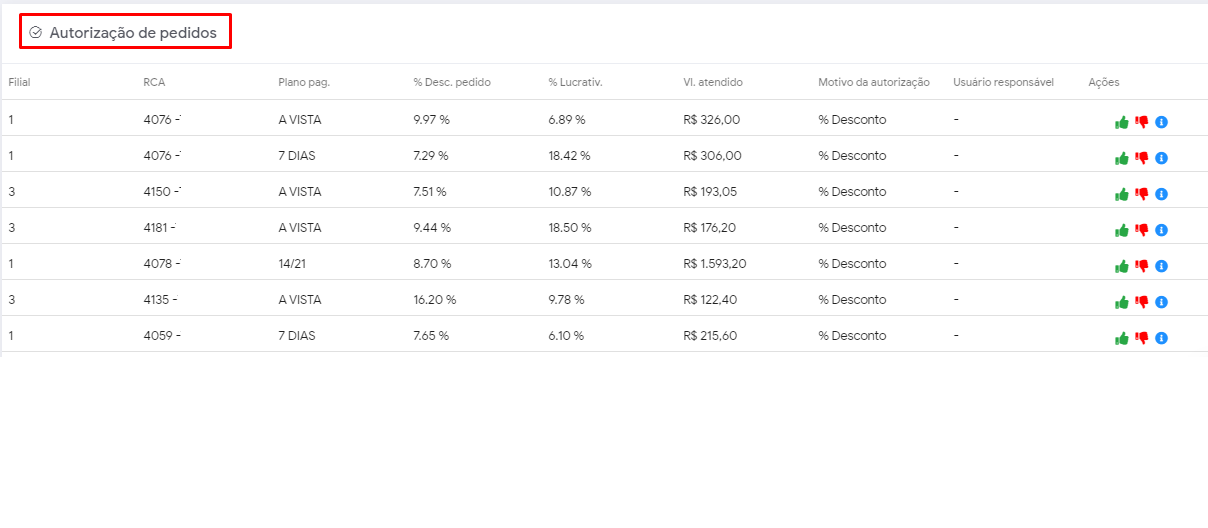Image resolution: width=1208 pixels, height=528 pixels.
Task: Approve the R$ 326,00 order
Action: [x=1122, y=122]
